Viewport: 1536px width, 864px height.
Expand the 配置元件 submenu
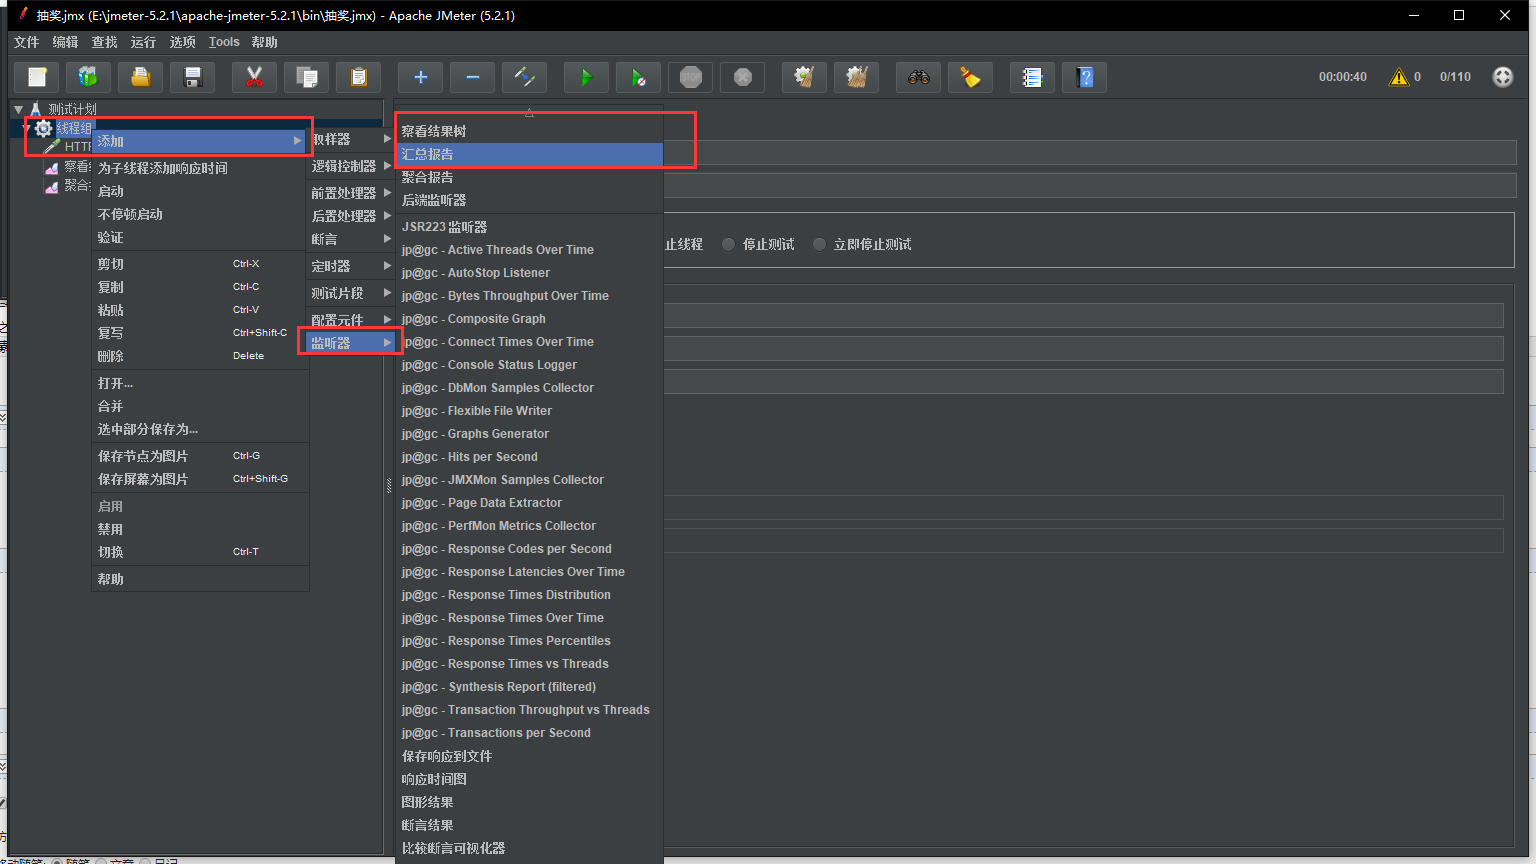coord(351,320)
